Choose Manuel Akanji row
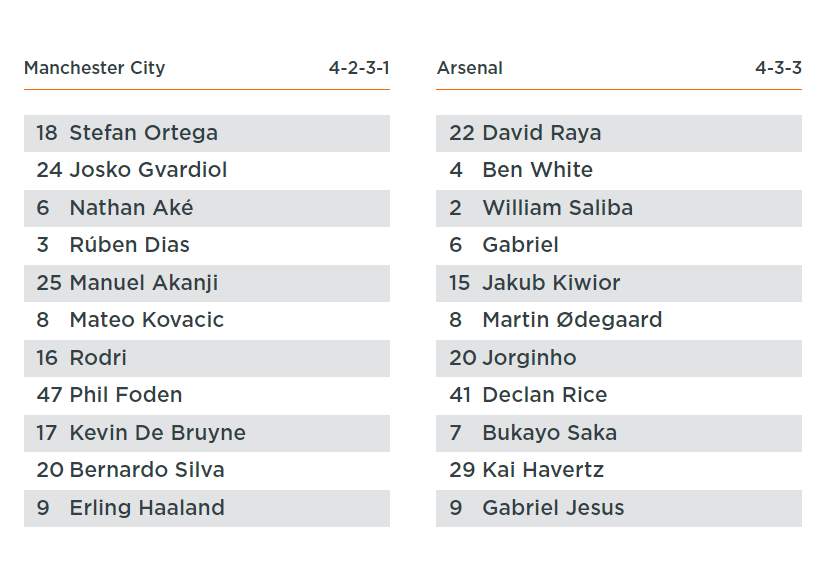827x574 pixels. (207, 283)
